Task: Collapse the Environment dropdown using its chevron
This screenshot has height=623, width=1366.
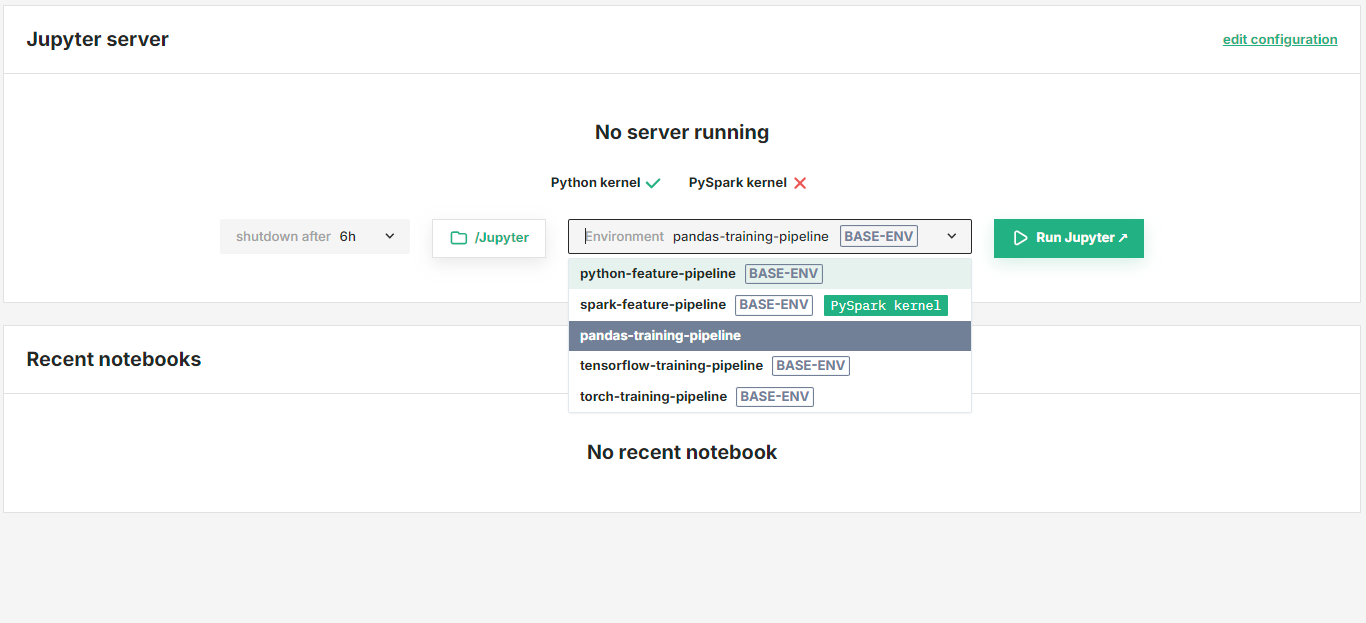Action: coord(951,236)
